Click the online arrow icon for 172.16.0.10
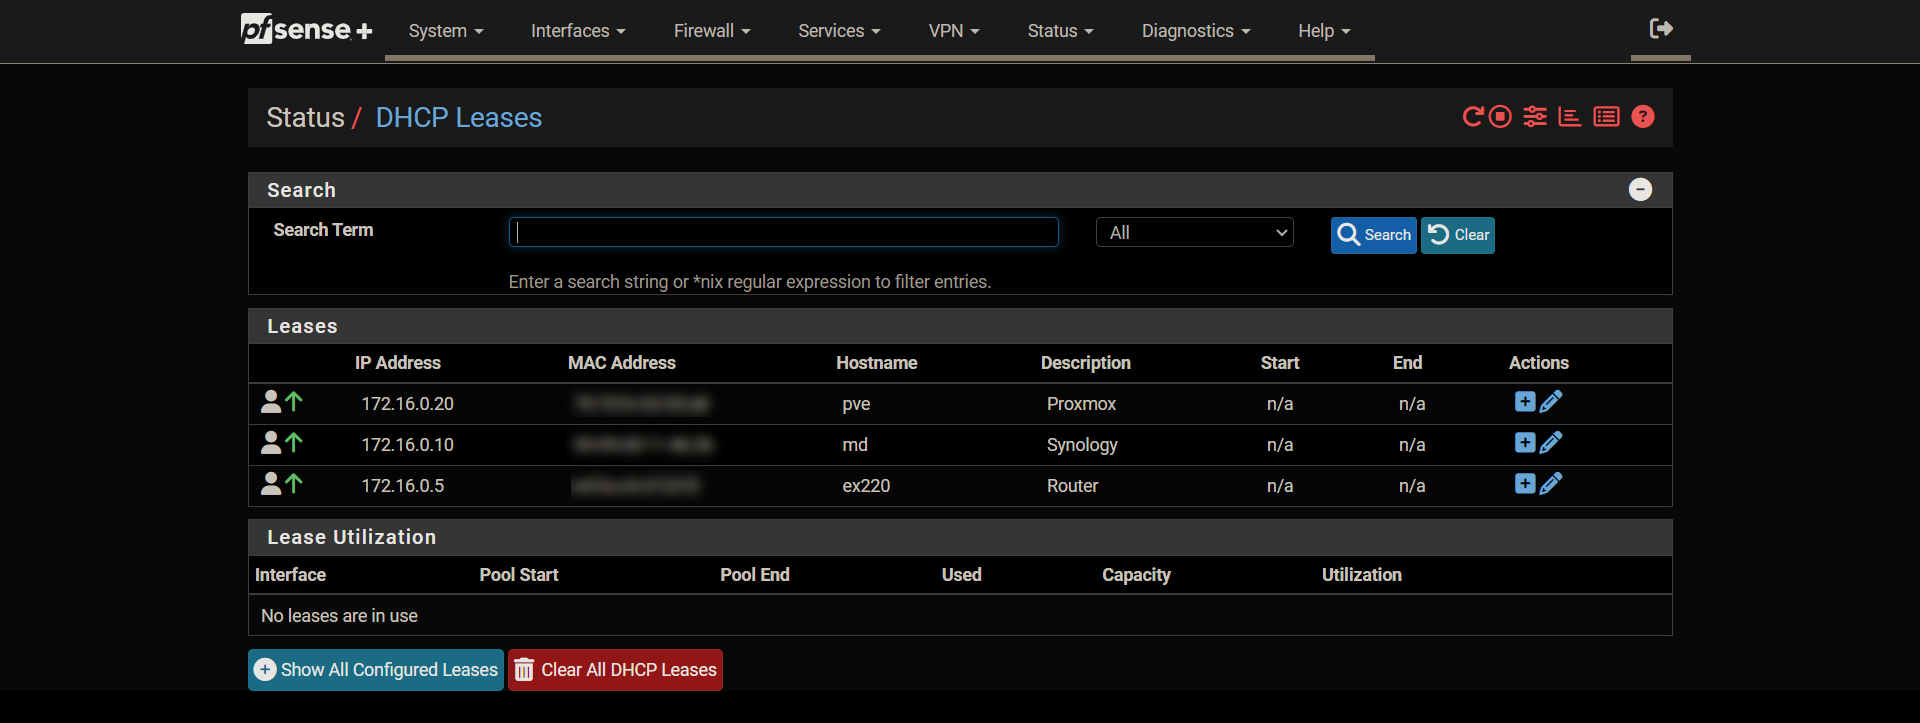This screenshot has height=723, width=1920. (294, 443)
